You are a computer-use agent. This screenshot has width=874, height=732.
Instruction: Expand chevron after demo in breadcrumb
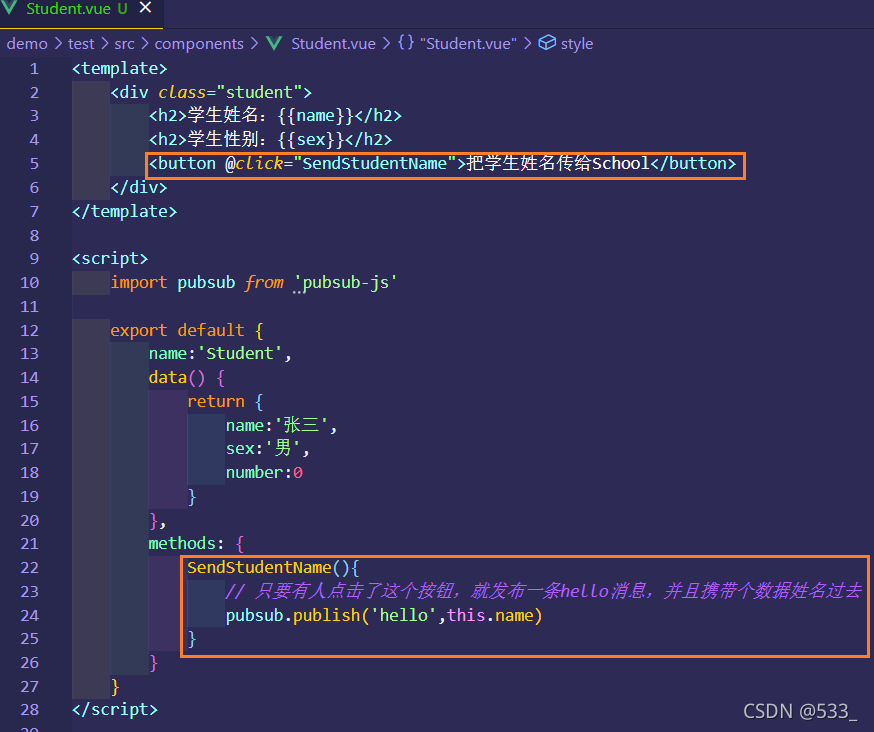click(58, 43)
